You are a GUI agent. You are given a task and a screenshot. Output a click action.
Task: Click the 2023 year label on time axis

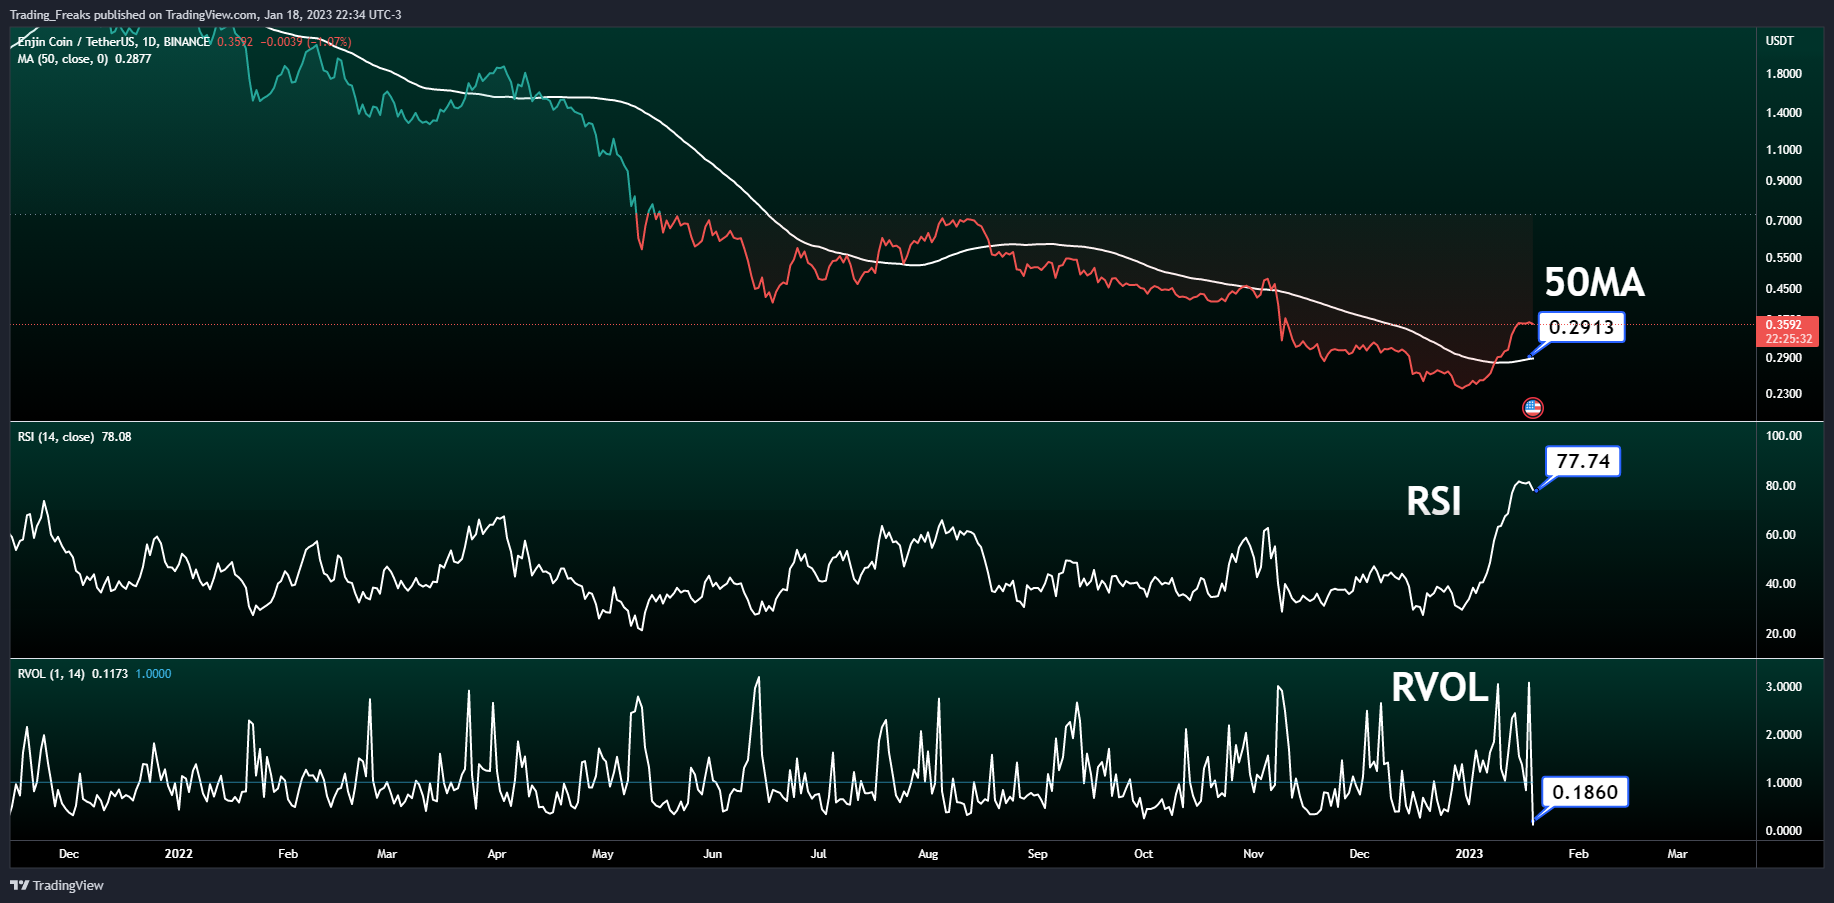pos(1469,854)
